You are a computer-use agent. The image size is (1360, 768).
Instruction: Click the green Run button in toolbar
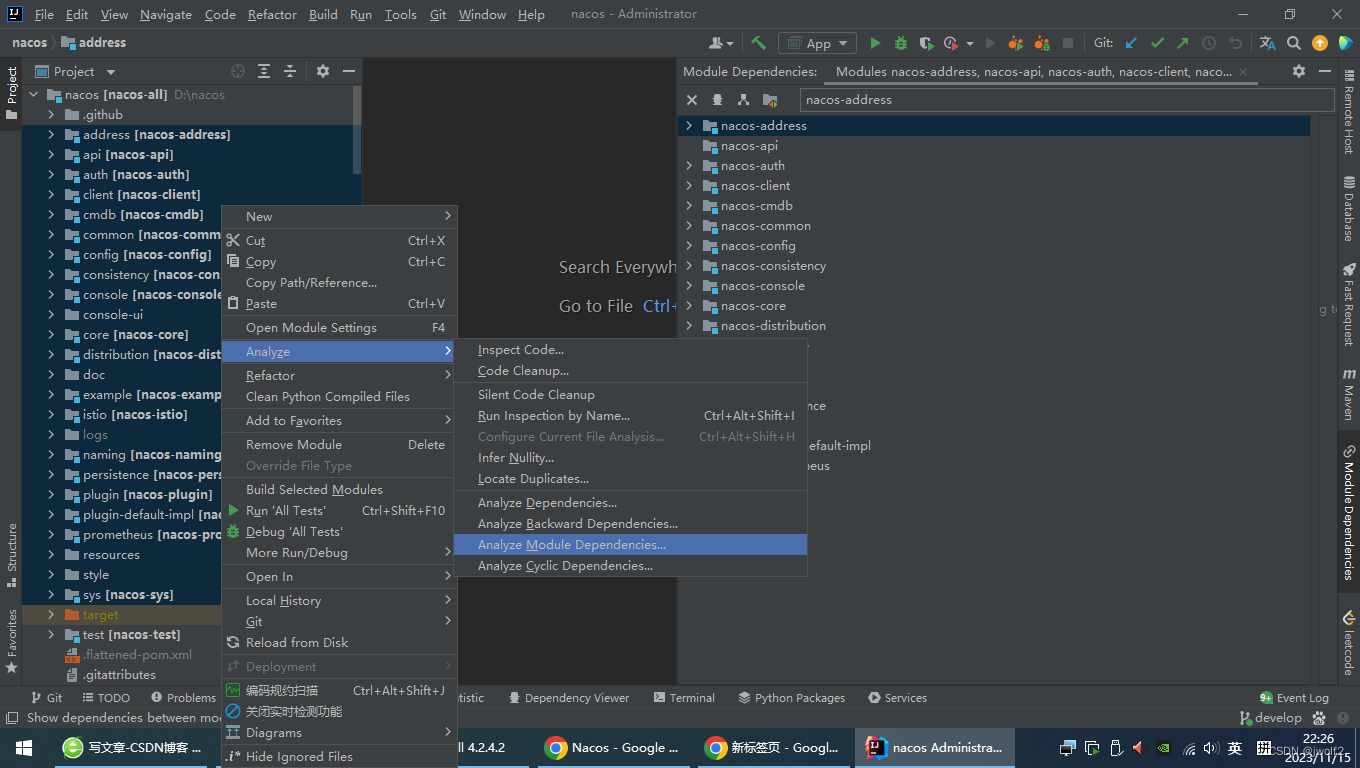[x=875, y=43]
